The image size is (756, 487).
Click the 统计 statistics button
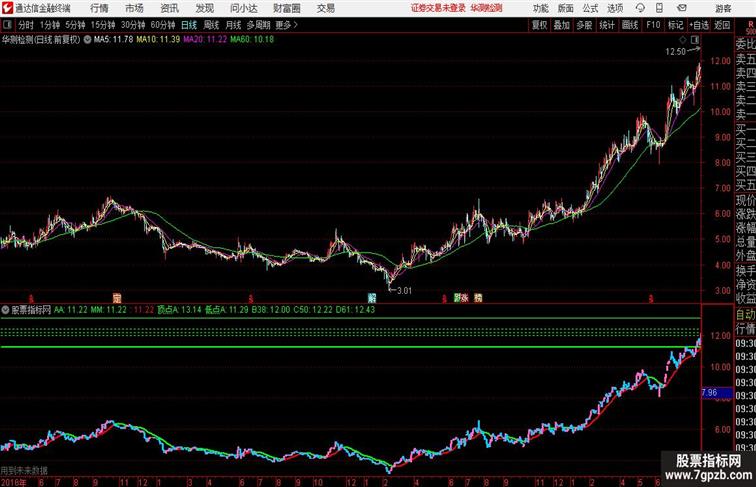pos(607,25)
